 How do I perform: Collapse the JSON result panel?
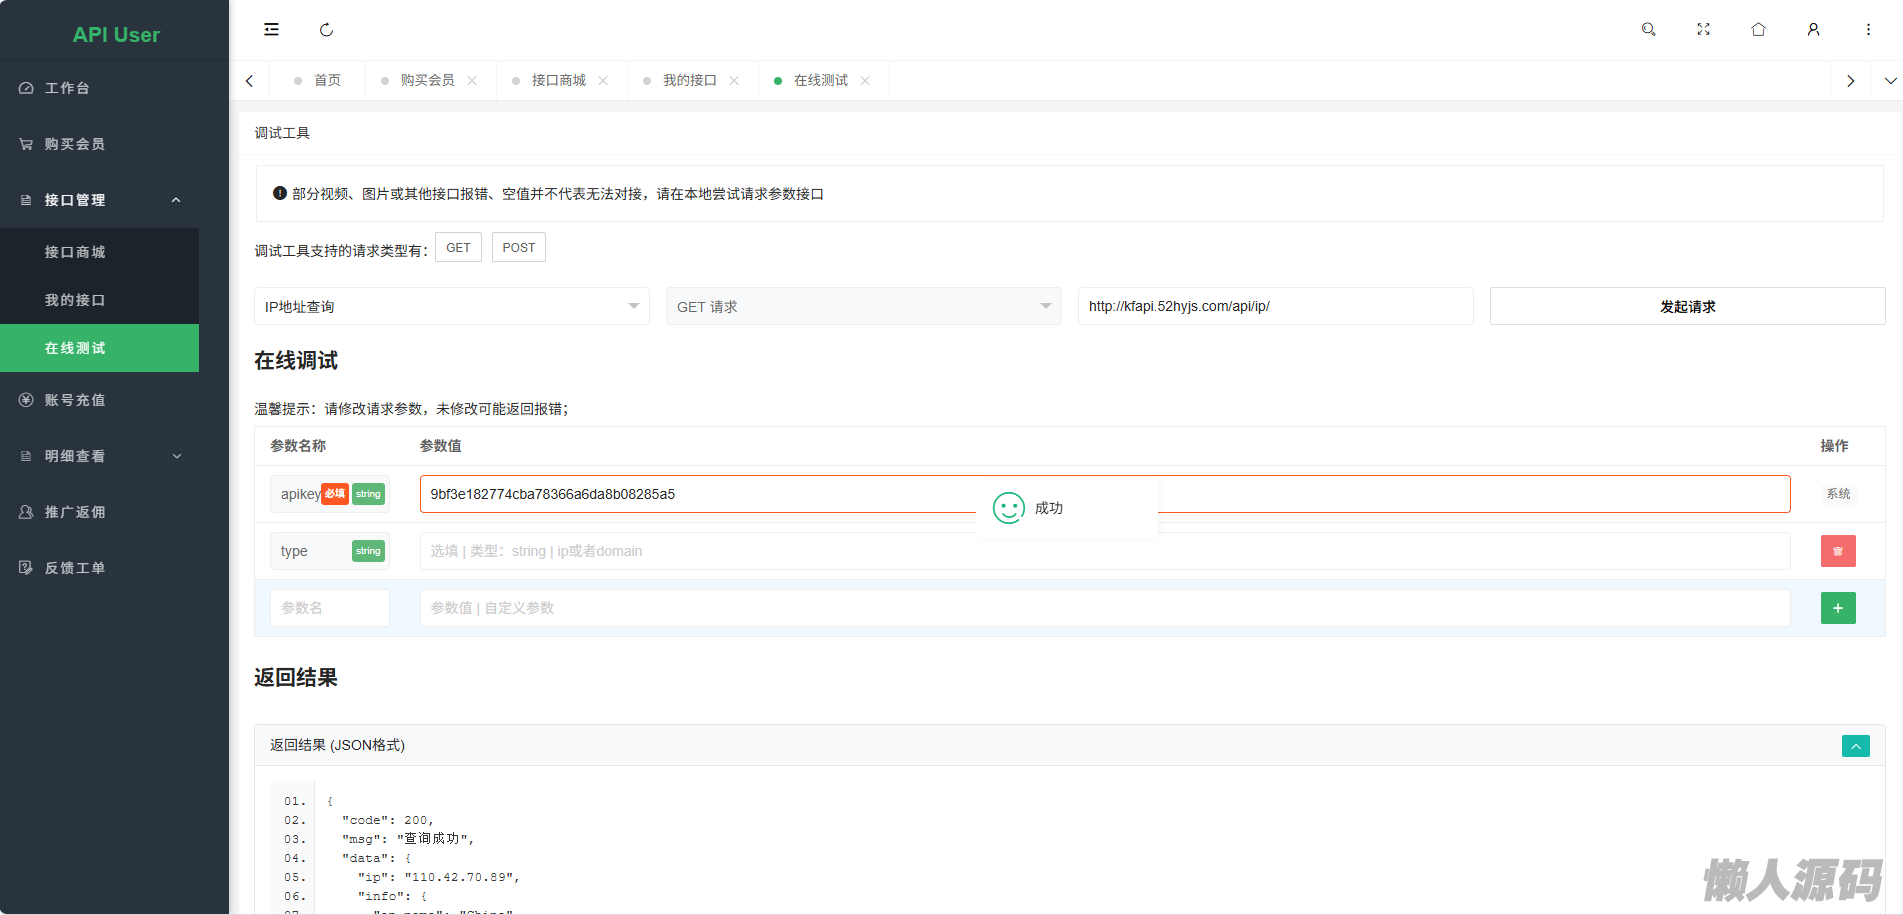[x=1855, y=746]
